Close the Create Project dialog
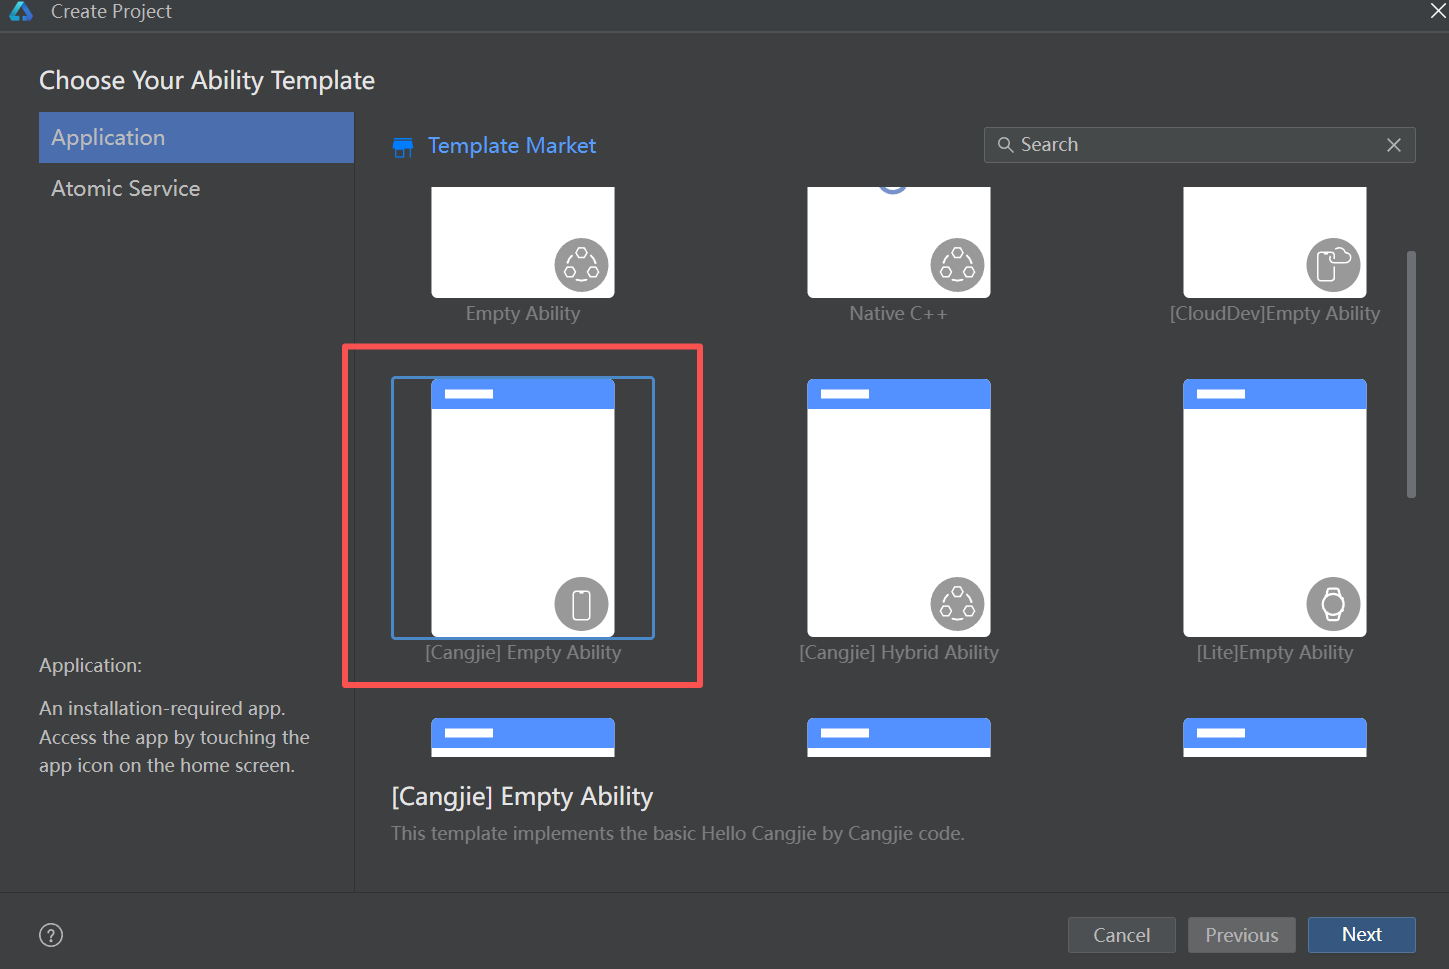1449x969 pixels. pos(1438,11)
